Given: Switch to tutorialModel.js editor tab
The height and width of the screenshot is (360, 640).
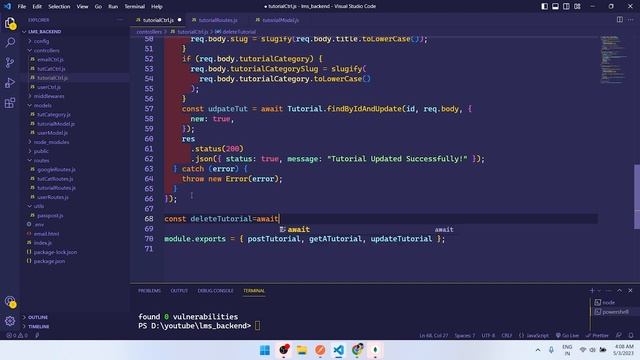Looking at the screenshot, I should (x=280, y=20).
